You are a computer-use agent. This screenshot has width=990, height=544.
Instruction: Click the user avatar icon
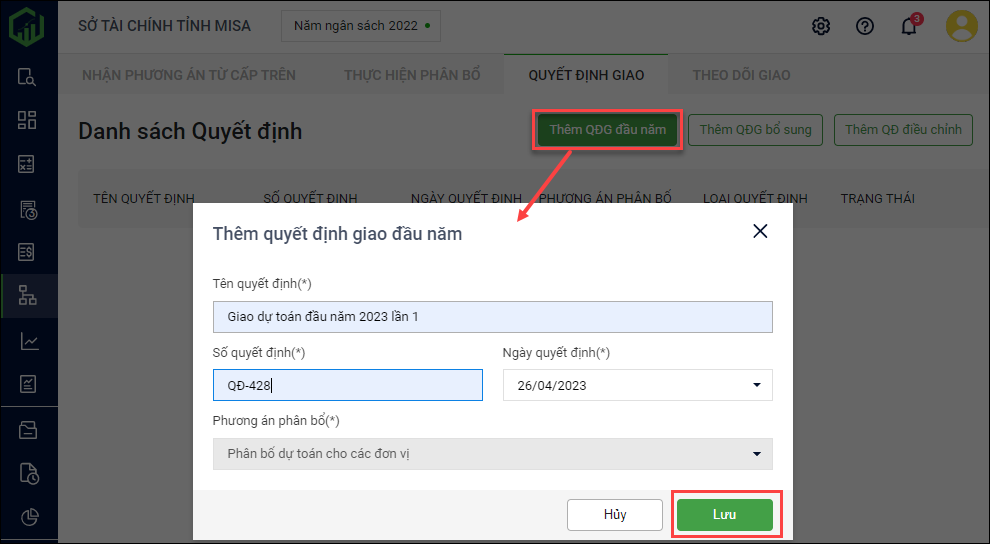(962, 26)
